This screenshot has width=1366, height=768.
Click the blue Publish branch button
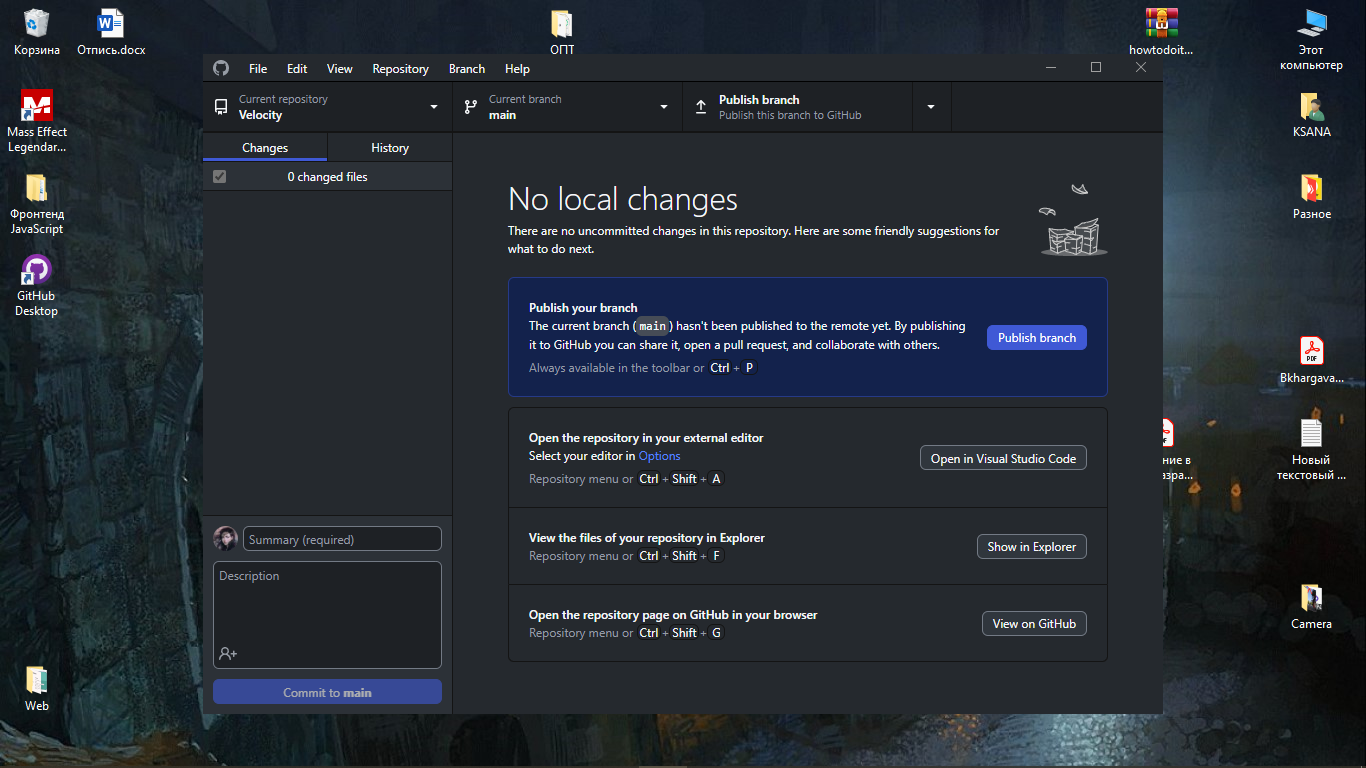(1037, 338)
